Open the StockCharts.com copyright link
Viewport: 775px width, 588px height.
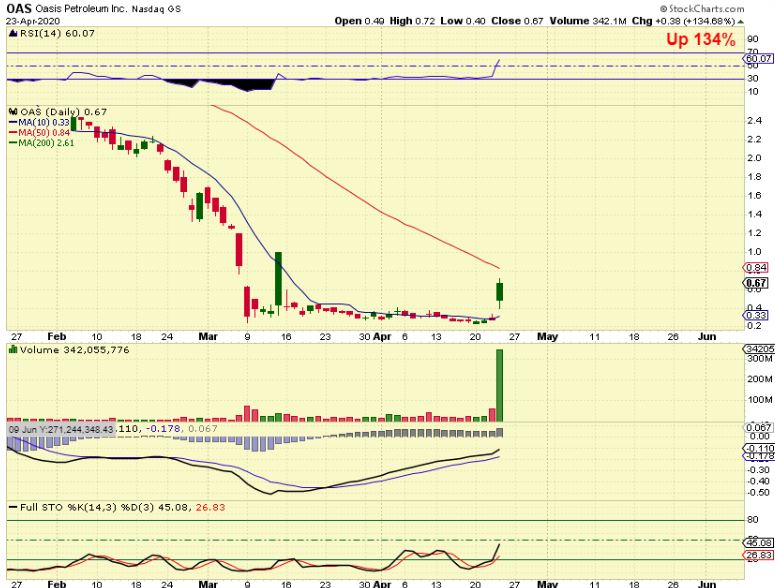702,9
